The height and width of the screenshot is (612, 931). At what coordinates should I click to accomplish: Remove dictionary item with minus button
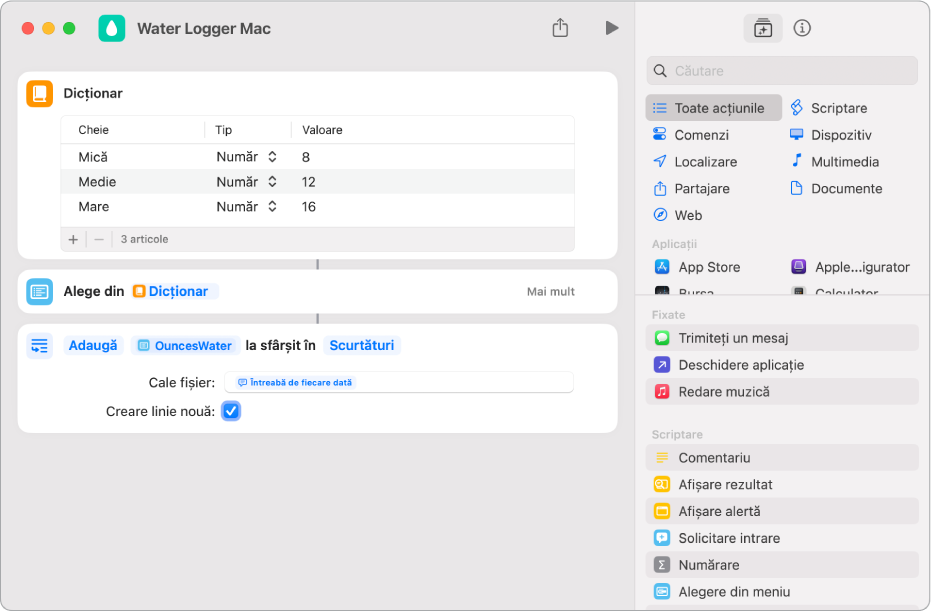pyautogui.click(x=99, y=239)
